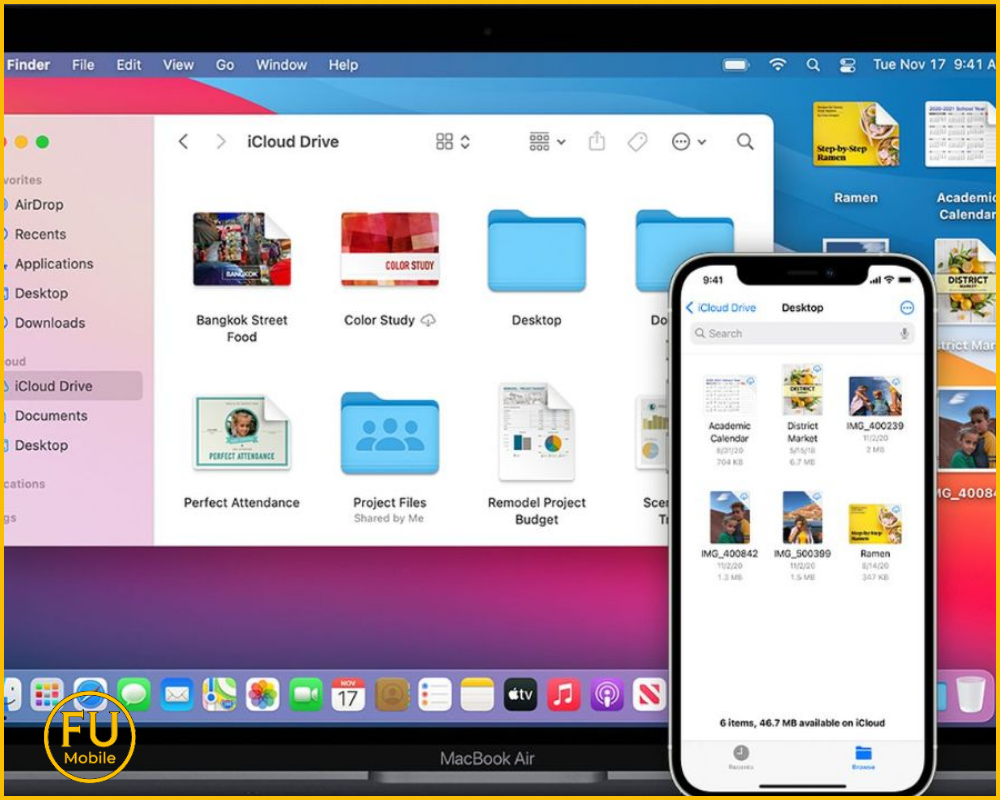The height and width of the screenshot is (800, 1000).
Task: Expand the icon view switcher dropdown
Action: [453, 142]
